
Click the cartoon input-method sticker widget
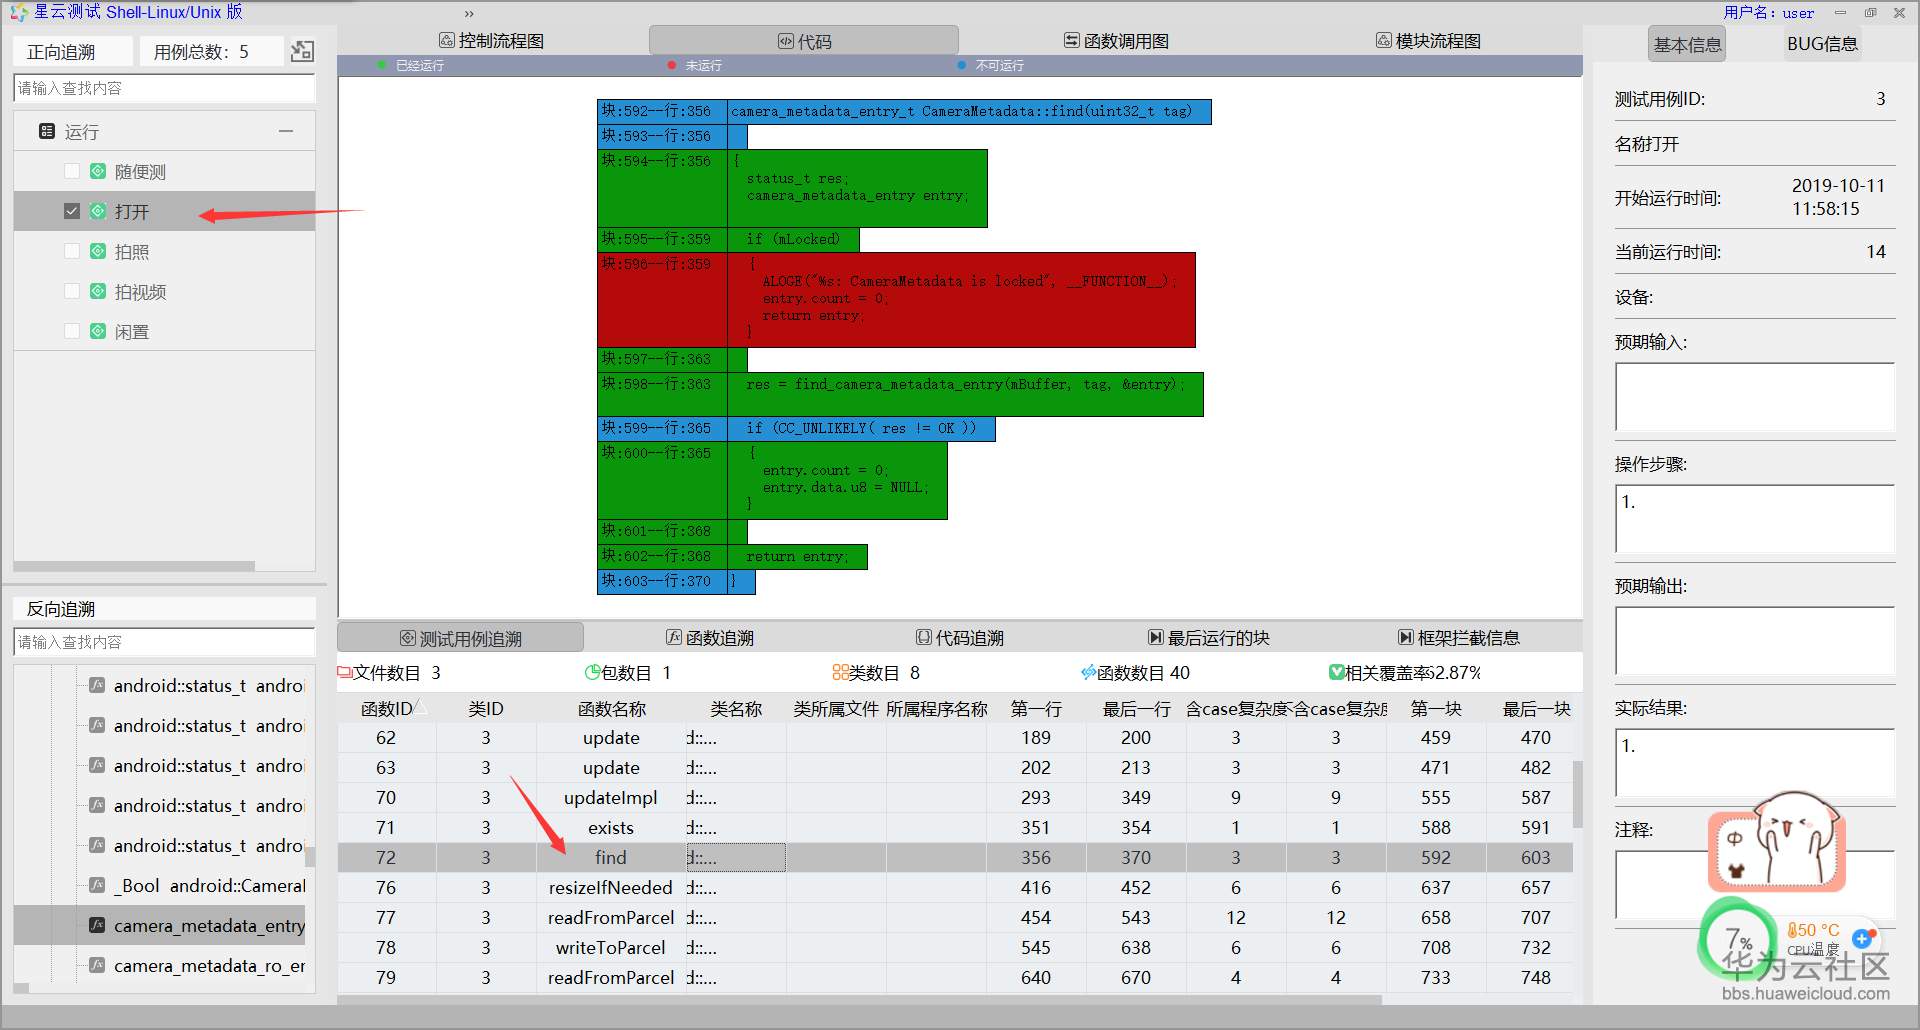pos(1776,841)
